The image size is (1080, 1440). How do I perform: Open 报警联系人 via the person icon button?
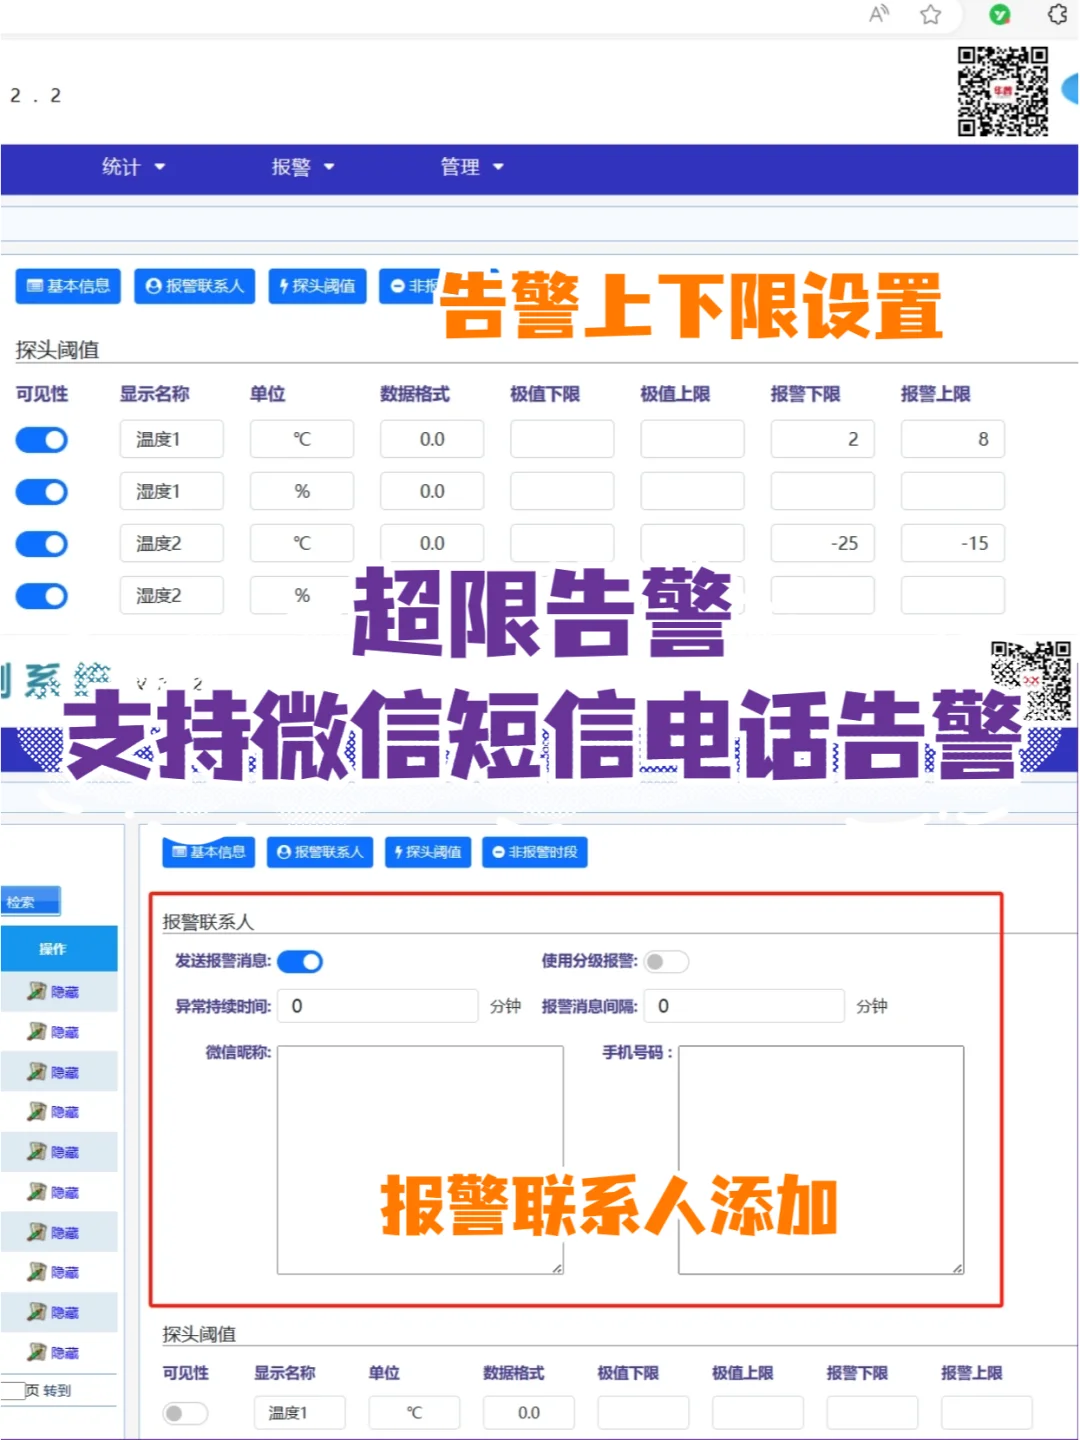click(194, 287)
